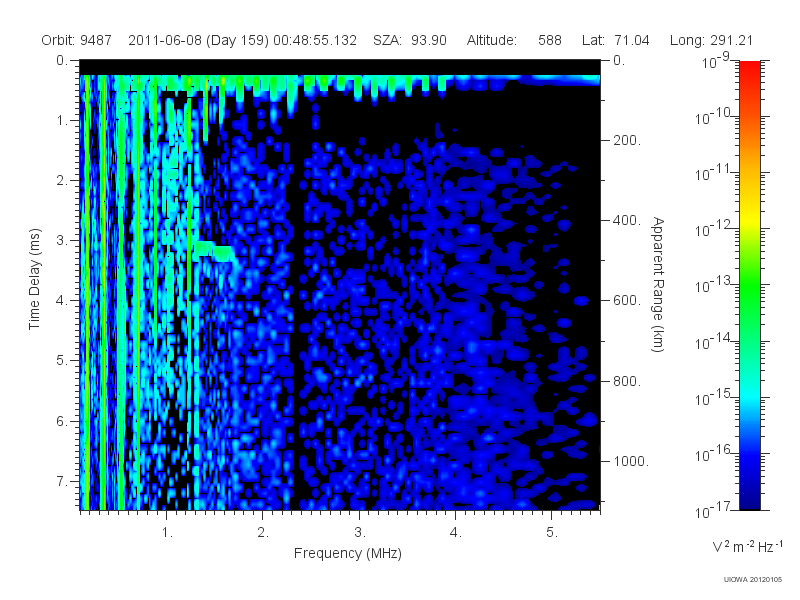
Task: Click the apparent range label '600.'
Action: (627, 301)
